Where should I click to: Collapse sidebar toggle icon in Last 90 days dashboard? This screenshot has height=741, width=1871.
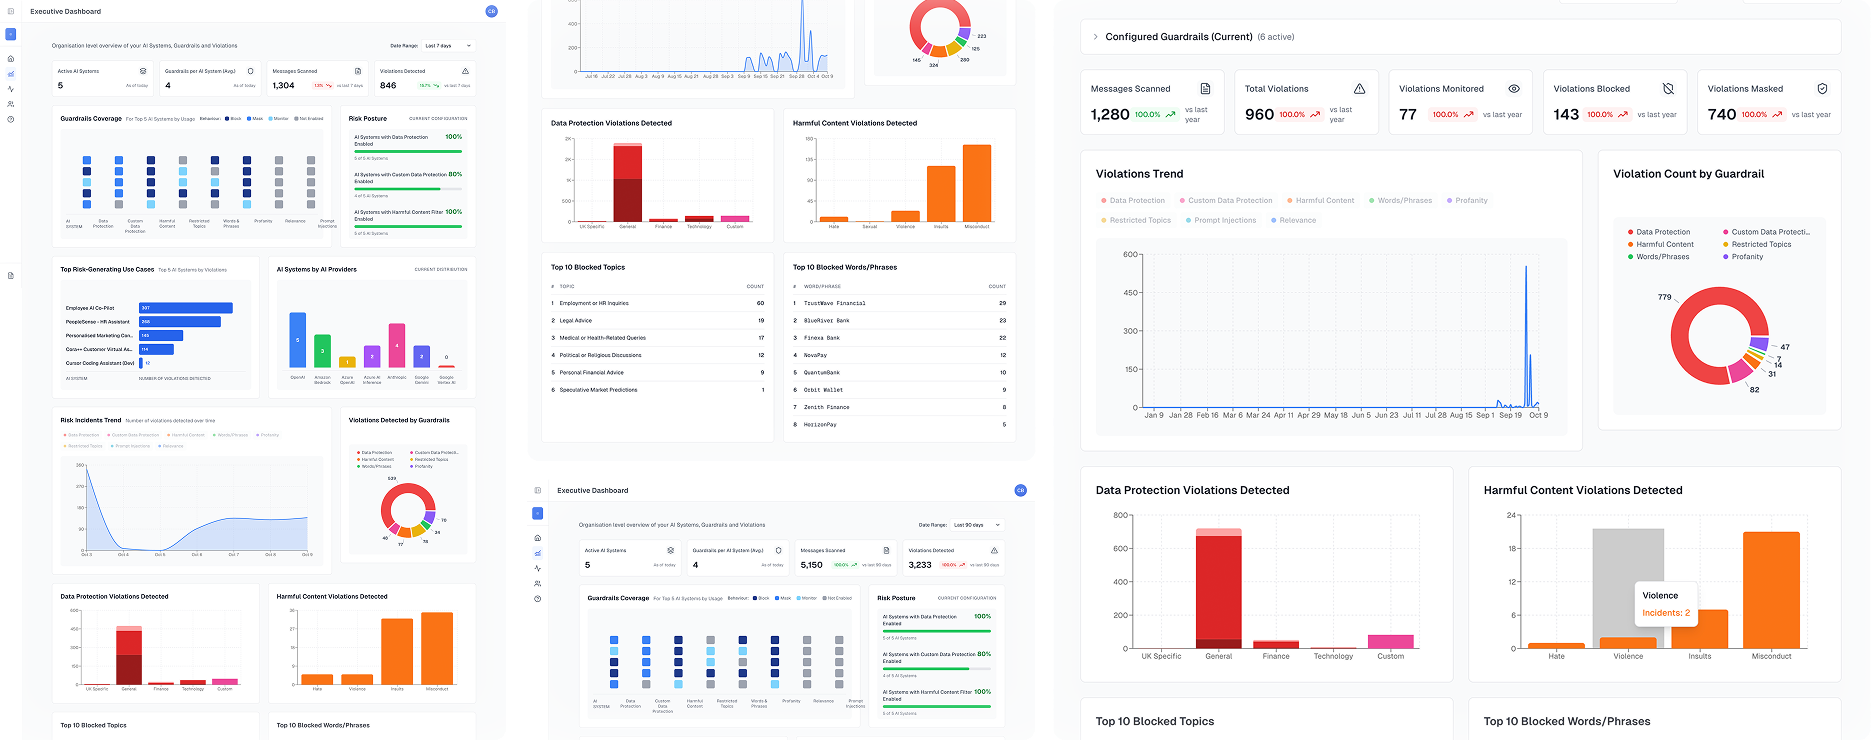(x=537, y=490)
